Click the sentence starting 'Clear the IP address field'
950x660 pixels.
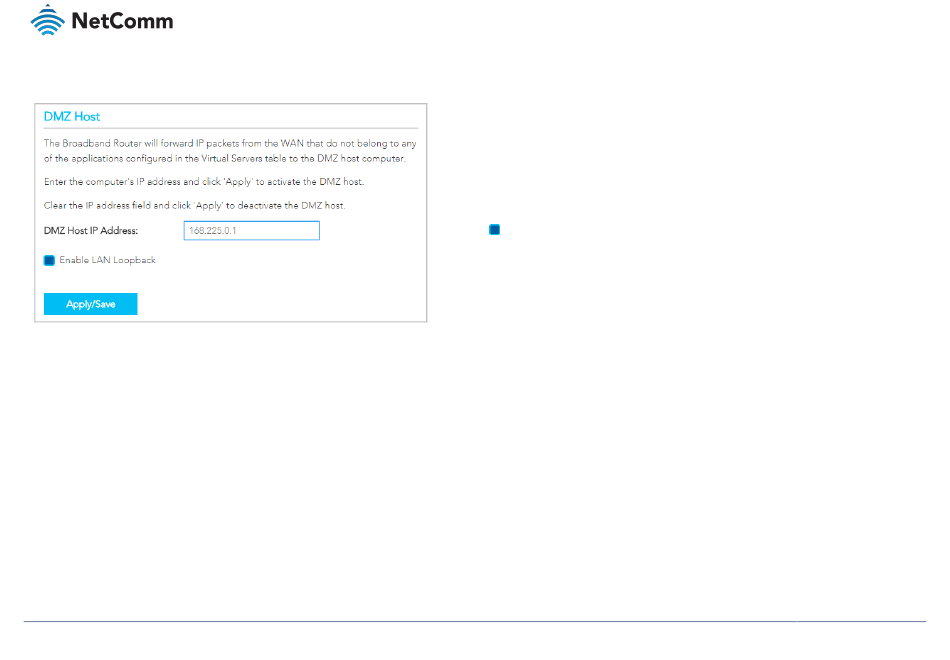pos(194,205)
